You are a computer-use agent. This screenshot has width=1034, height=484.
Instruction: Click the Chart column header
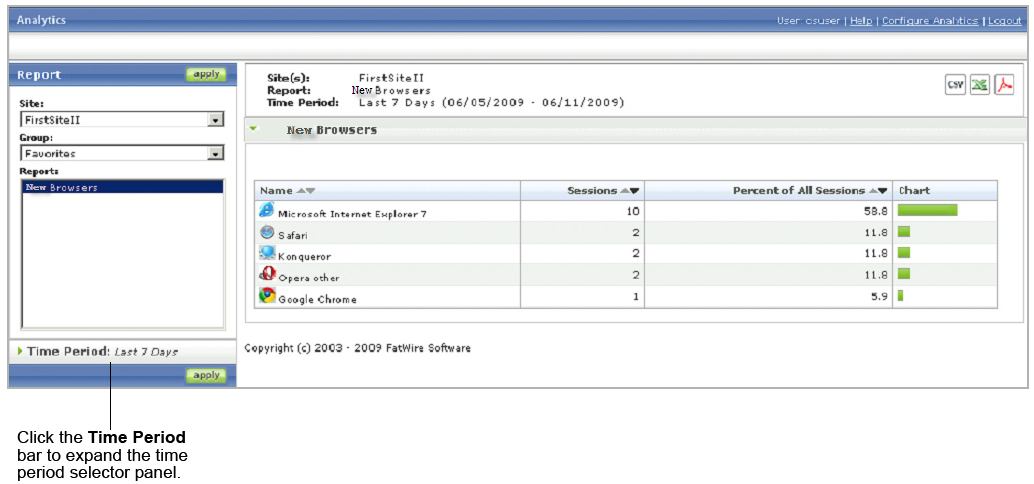point(914,191)
